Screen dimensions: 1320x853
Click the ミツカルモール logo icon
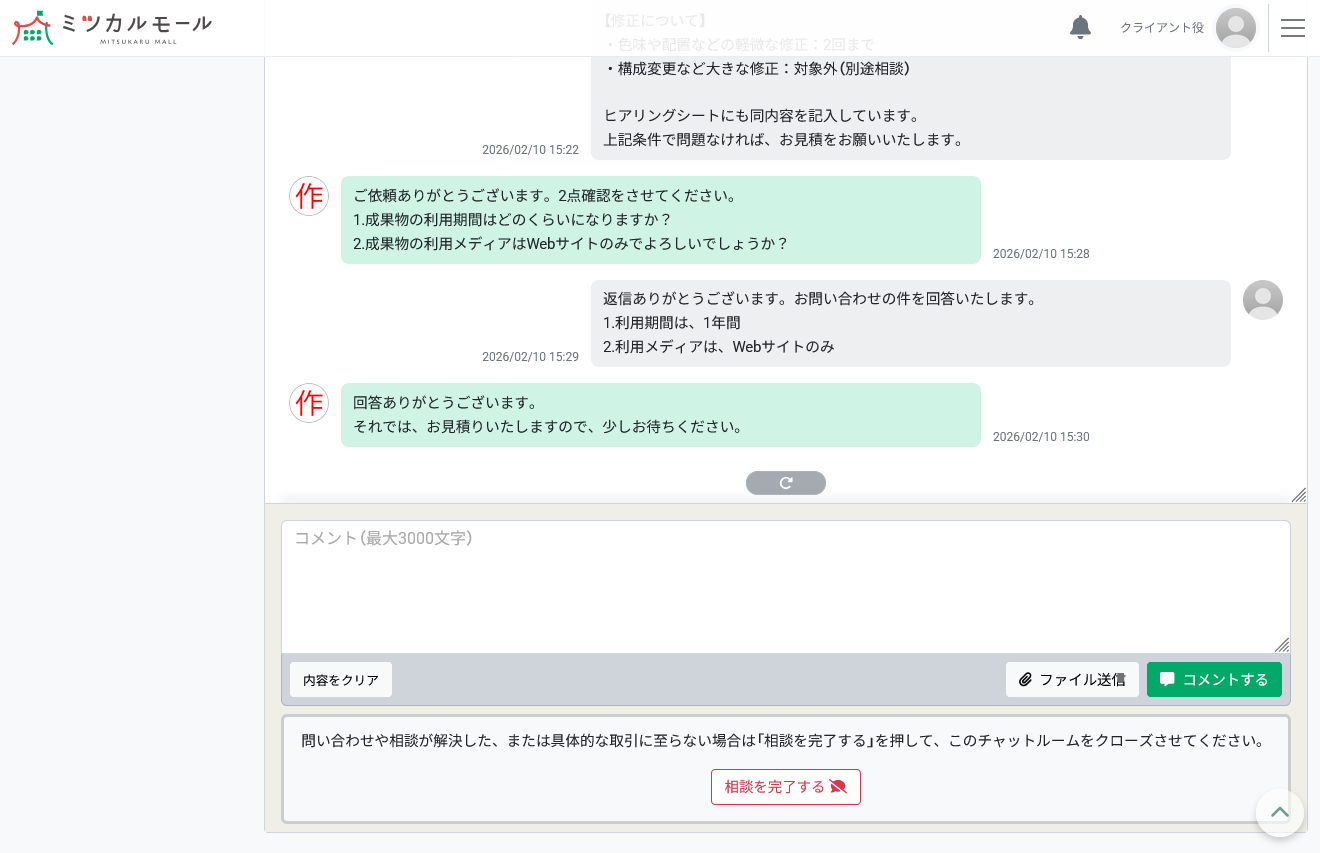(x=33, y=28)
